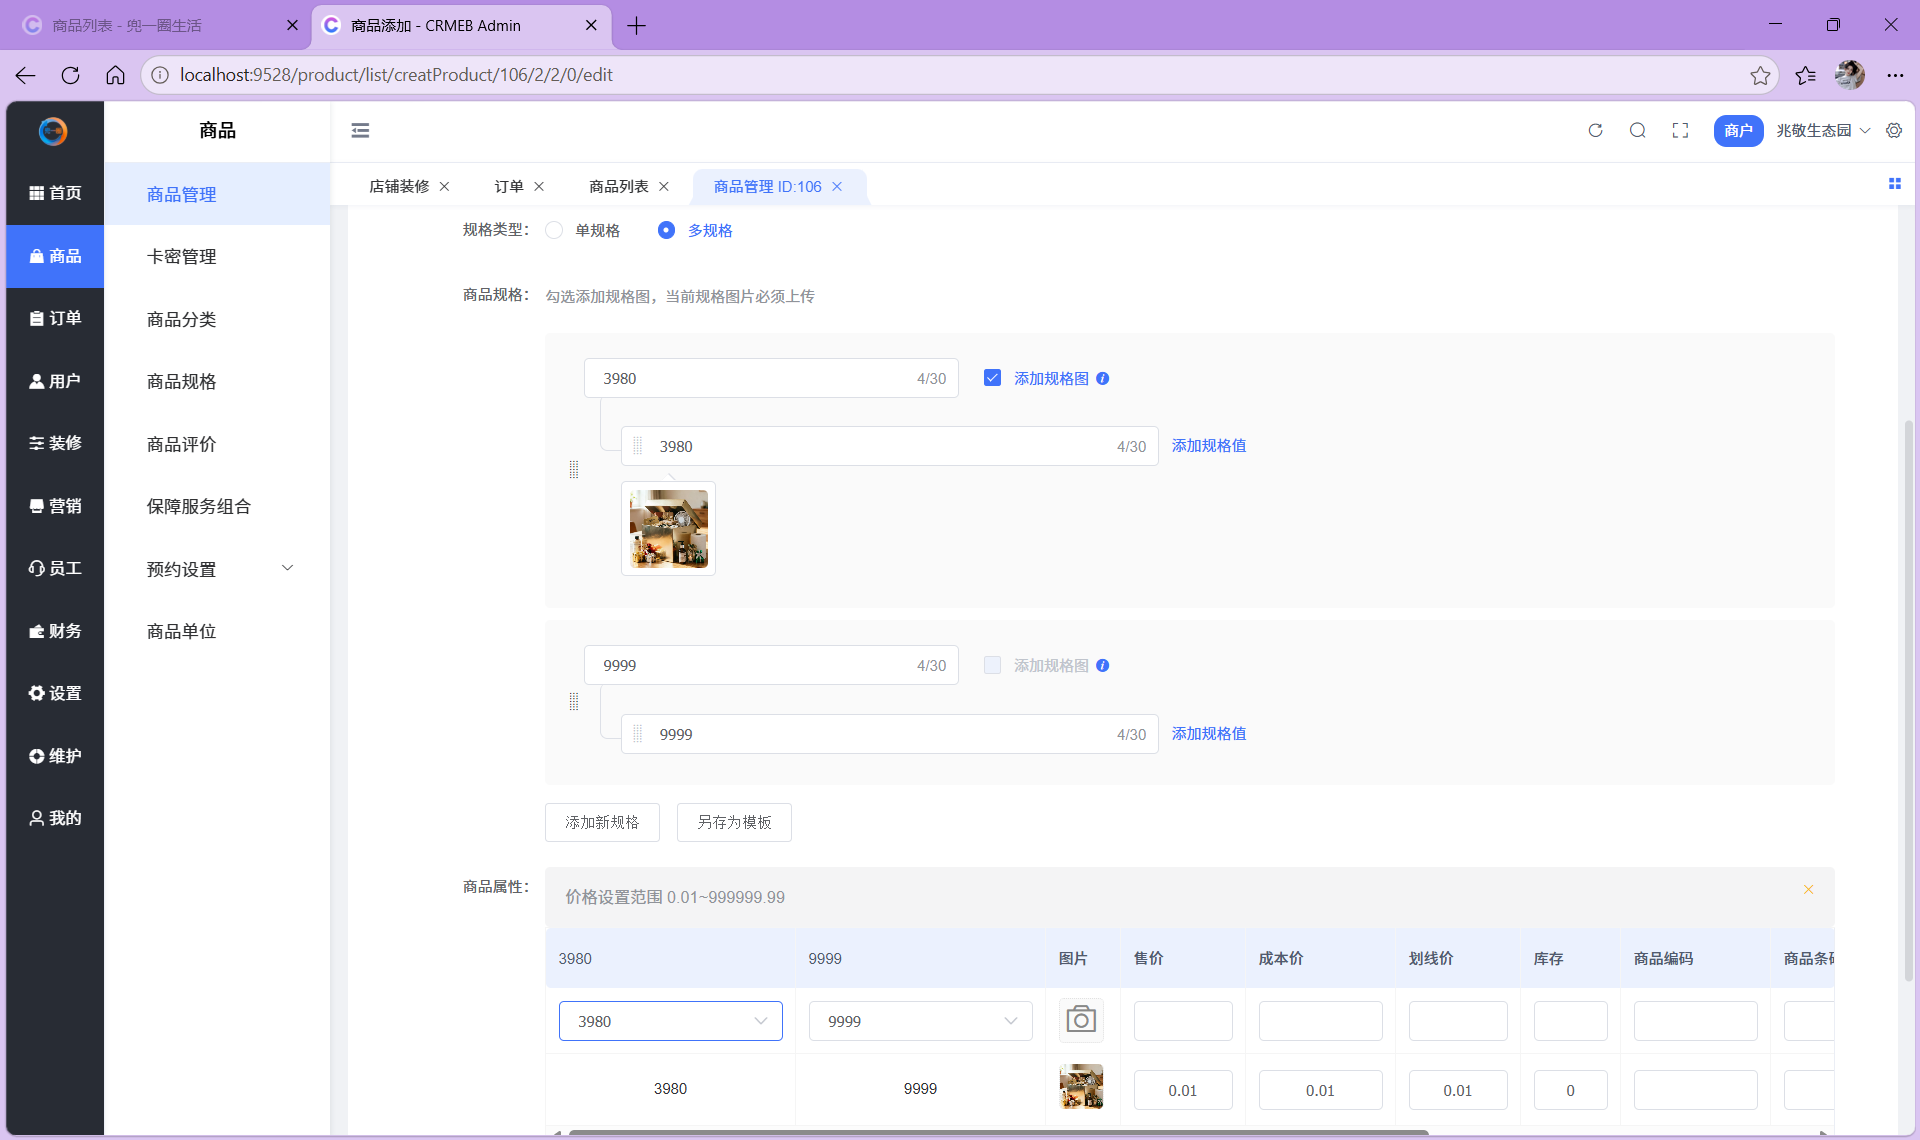
Task: Select the 多规格 radio option
Action: tap(666, 230)
